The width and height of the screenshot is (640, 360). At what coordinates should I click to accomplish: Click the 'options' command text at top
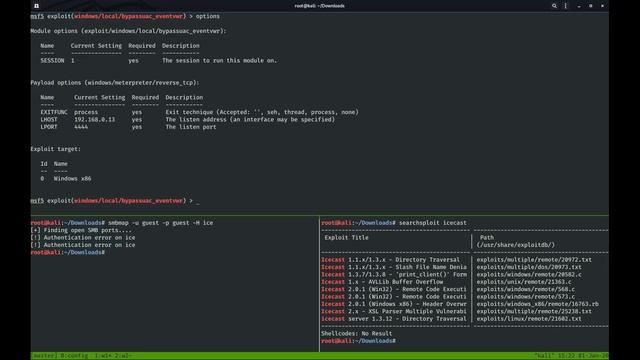tap(207, 16)
